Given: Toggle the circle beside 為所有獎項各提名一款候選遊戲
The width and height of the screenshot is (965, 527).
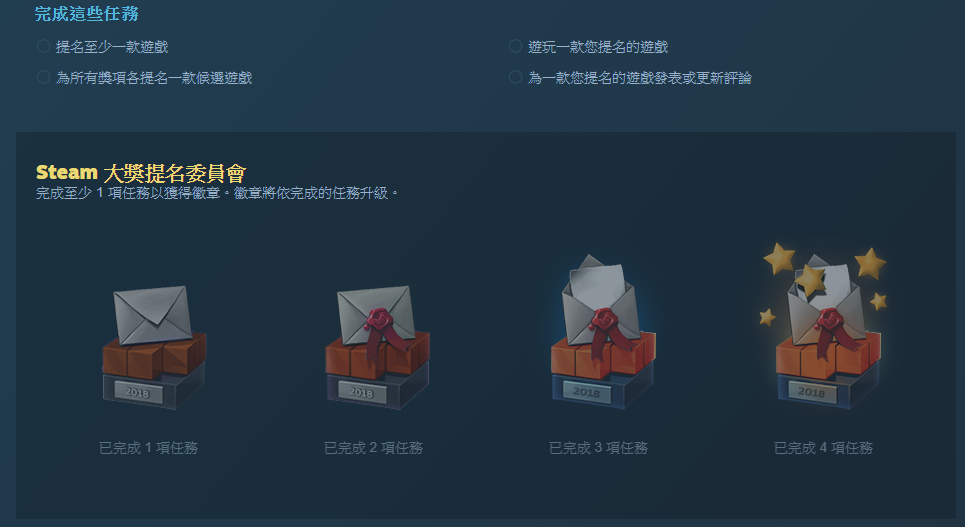Looking at the screenshot, I should [43, 77].
